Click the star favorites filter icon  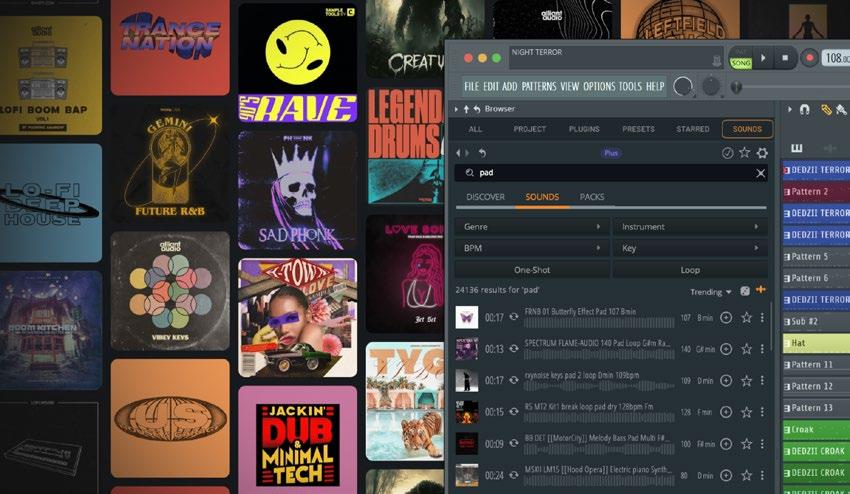tap(745, 153)
